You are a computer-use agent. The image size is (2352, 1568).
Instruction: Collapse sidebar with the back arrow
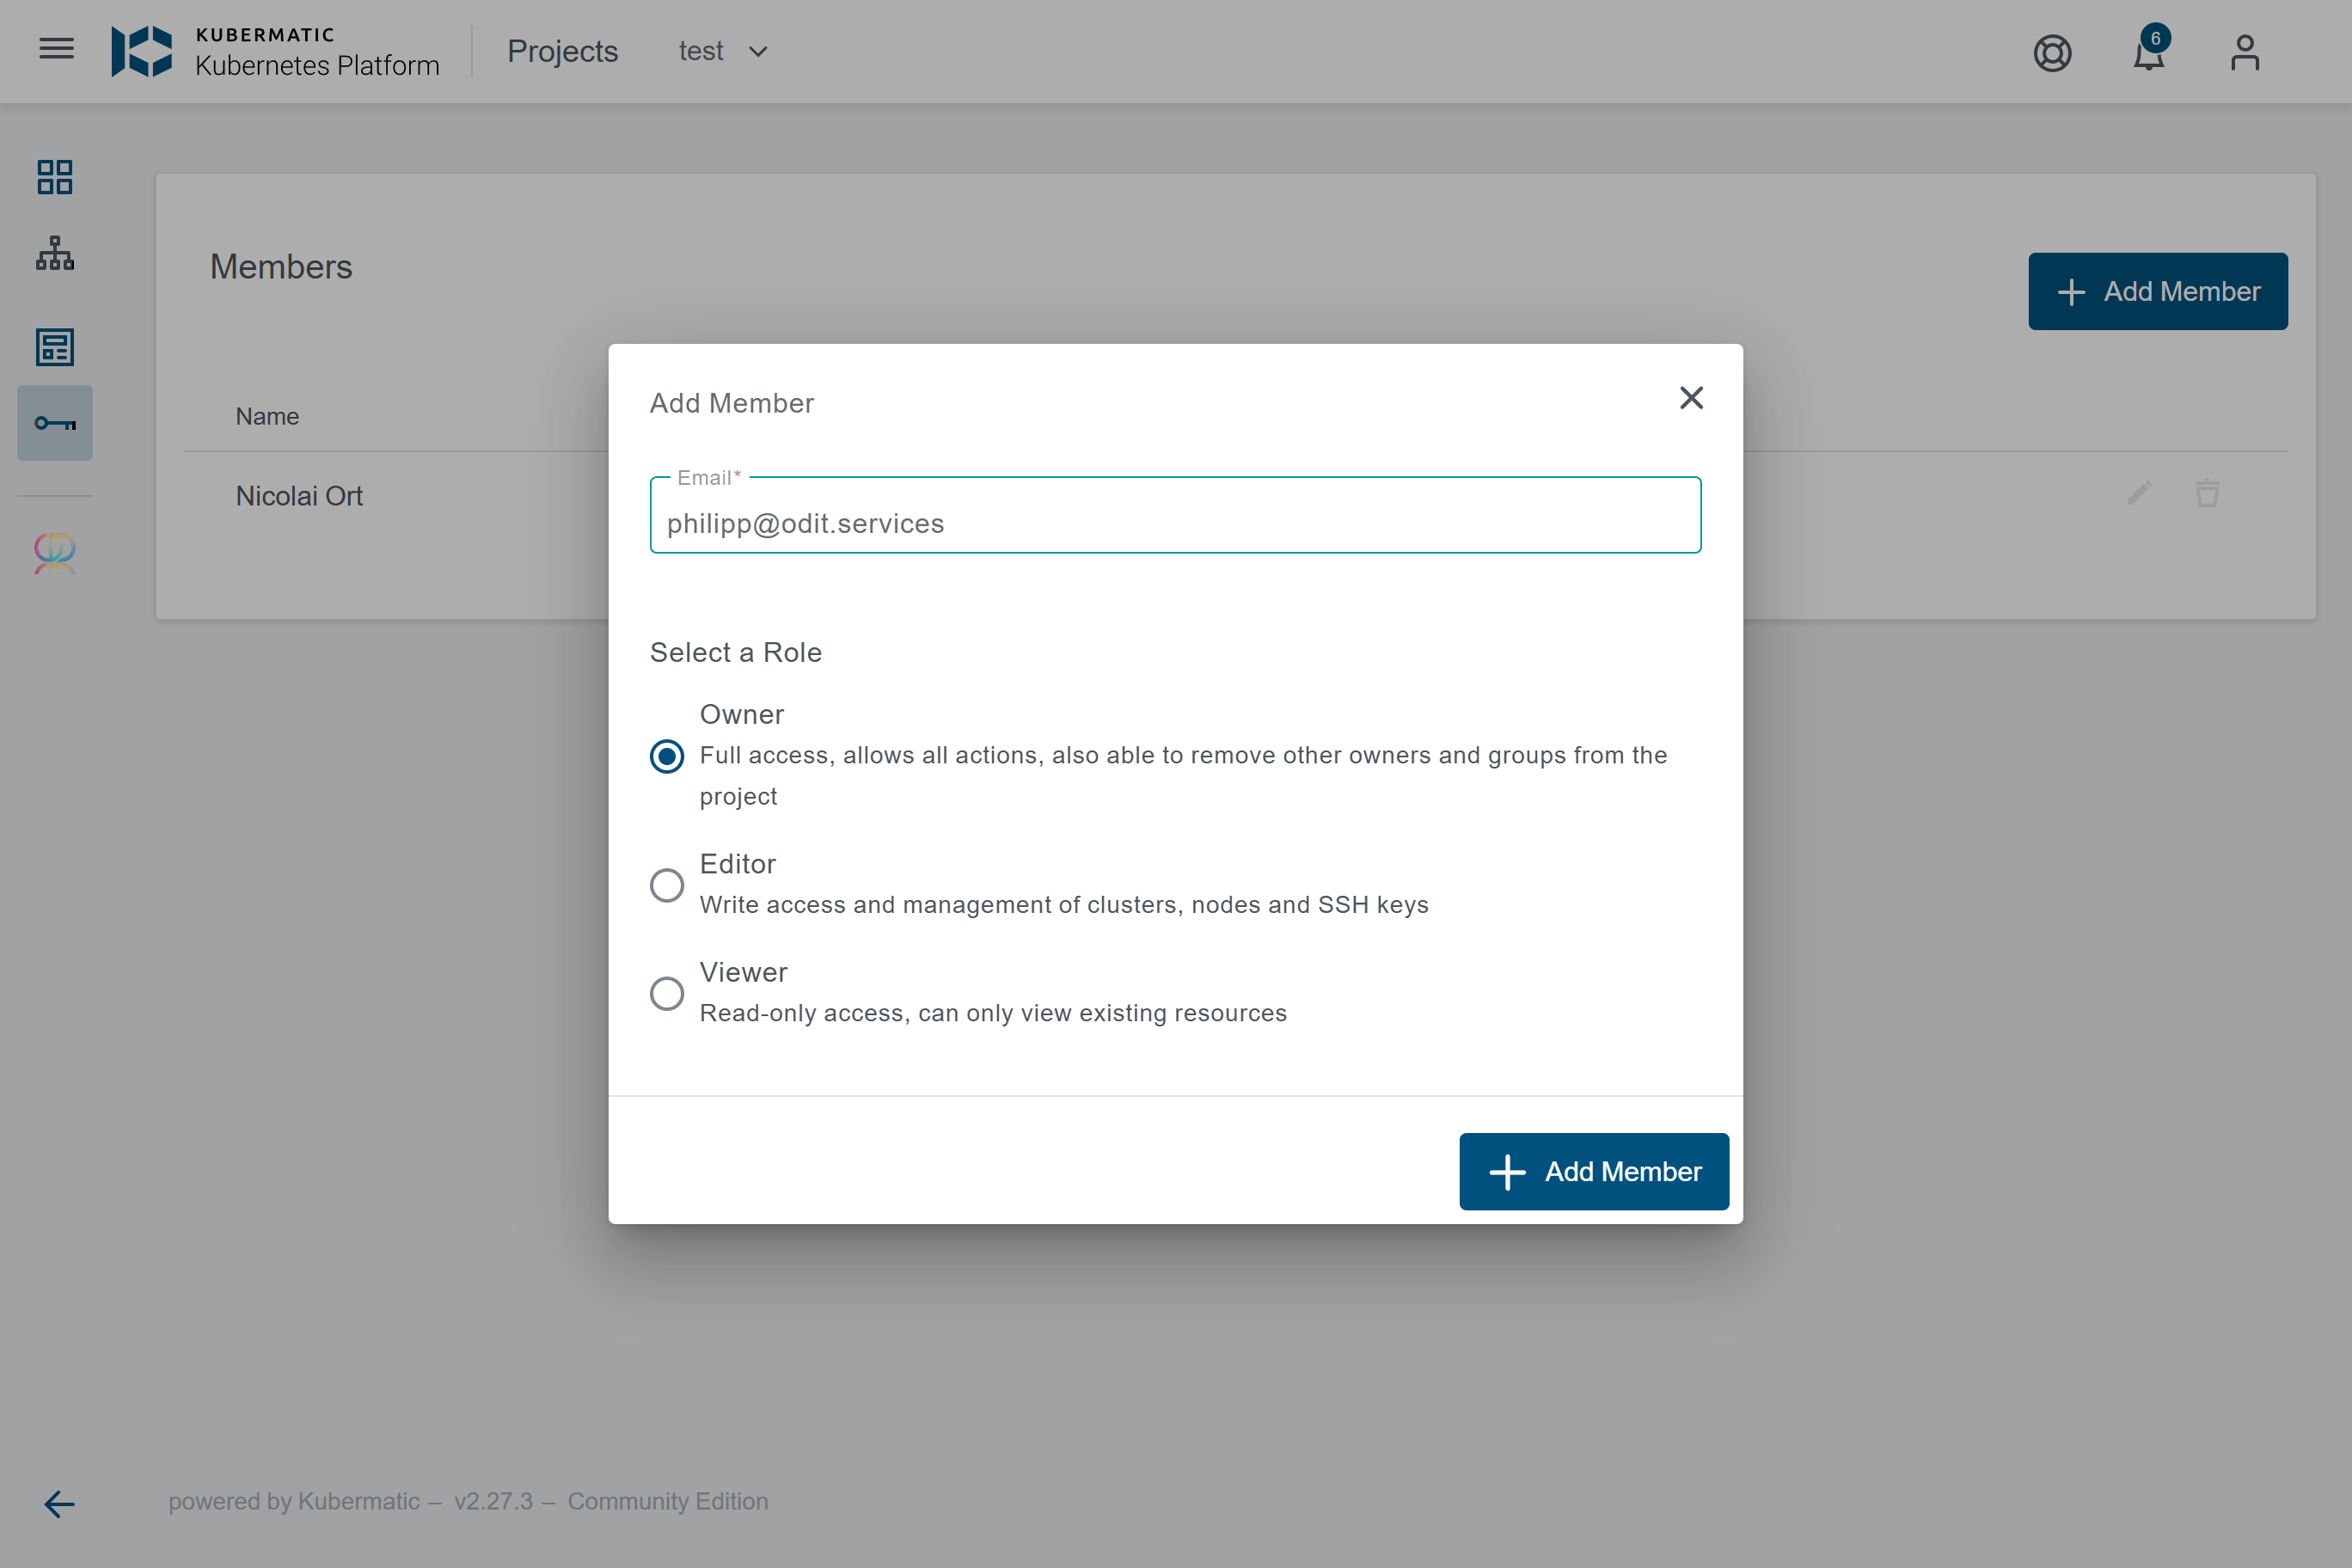point(59,1503)
